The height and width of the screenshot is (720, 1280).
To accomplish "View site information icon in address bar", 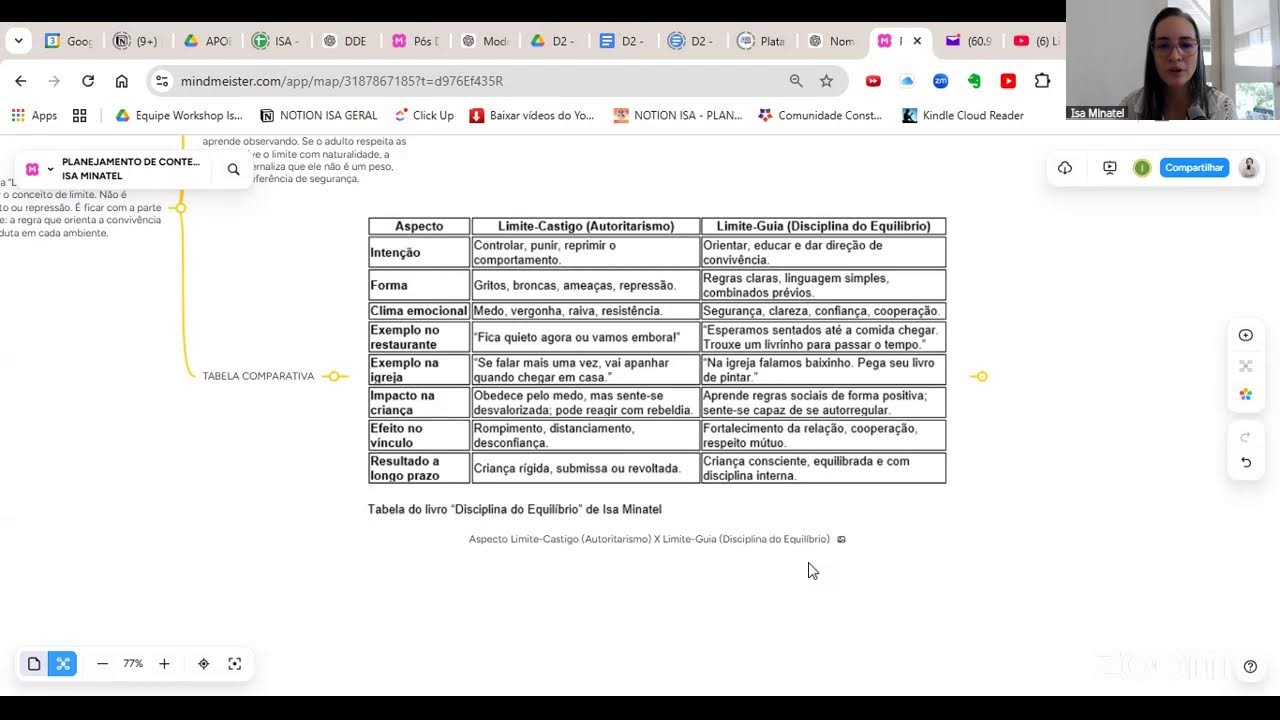I will tap(162, 81).
